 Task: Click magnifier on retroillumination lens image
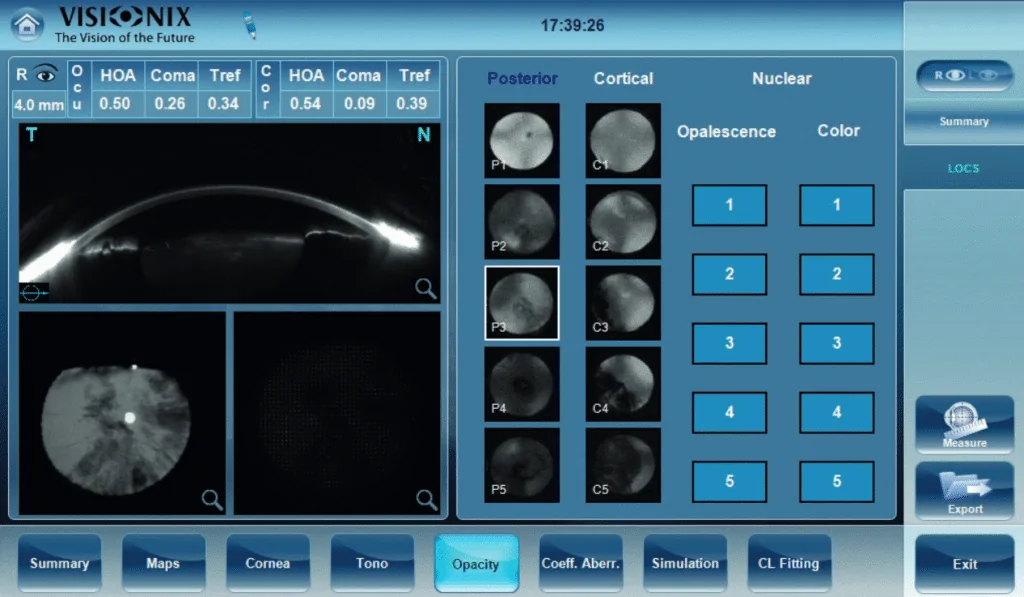[x=212, y=500]
